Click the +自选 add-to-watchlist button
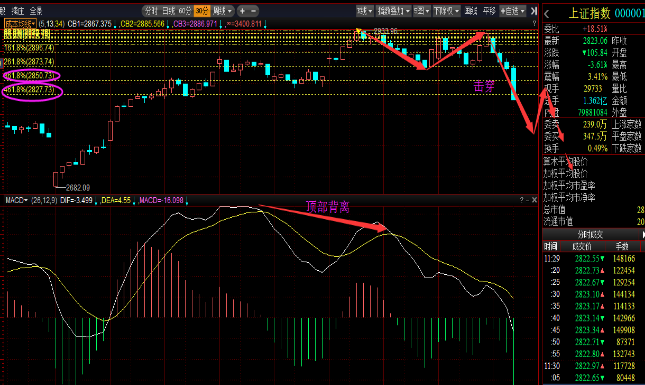Image resolution: width=645 pixels, height=385 pixels. coord(512,11)
